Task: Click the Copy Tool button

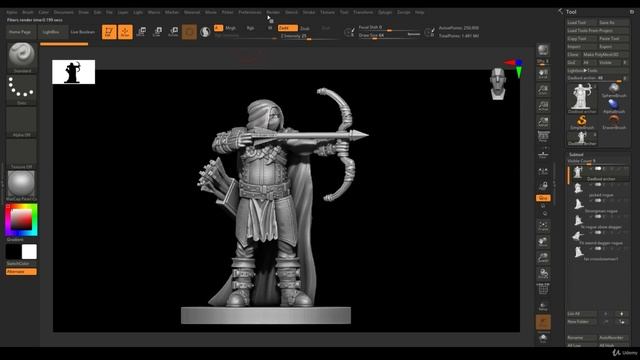Action: click(582, 38)
